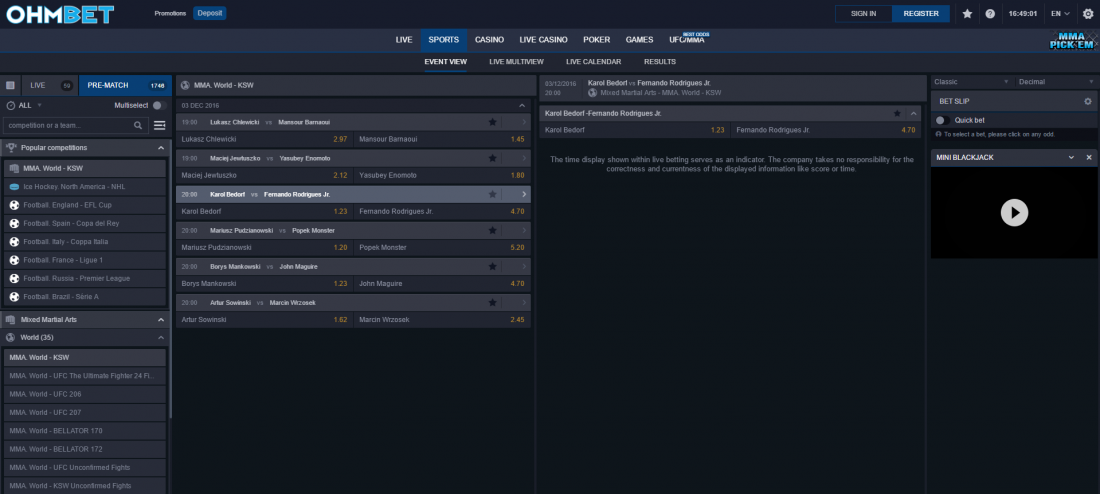Select Football Spain - Copa del Rey
This screenshot has width=1100, height=494.
pos(85,223)
